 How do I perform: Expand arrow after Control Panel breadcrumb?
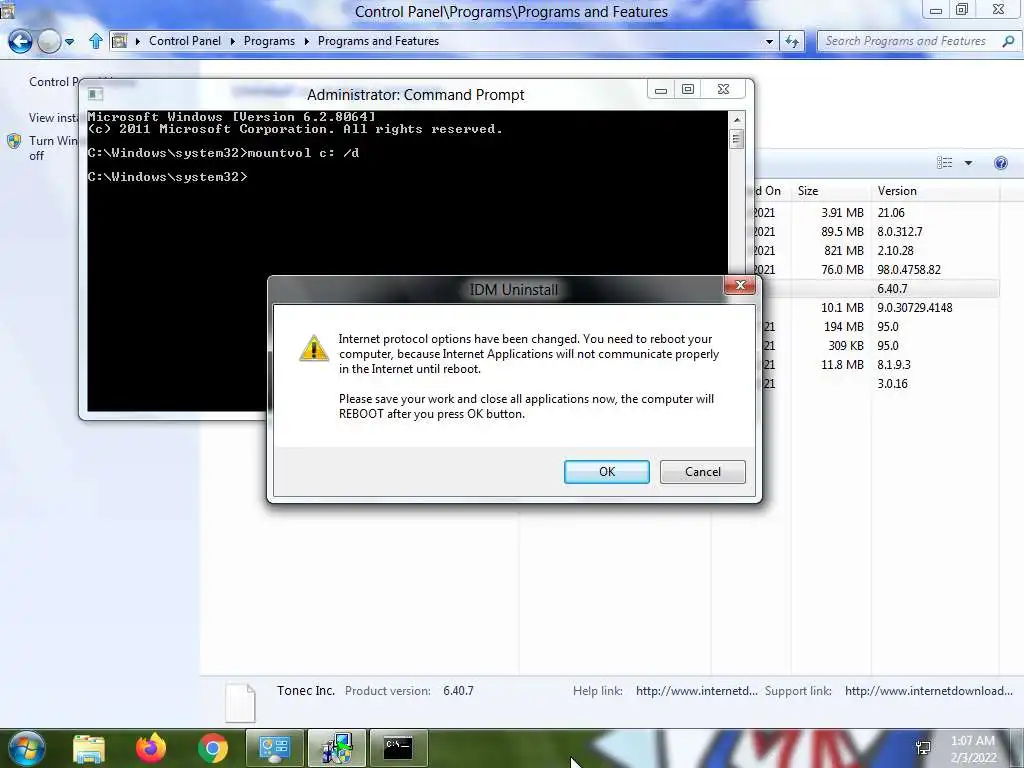(232, 41)
